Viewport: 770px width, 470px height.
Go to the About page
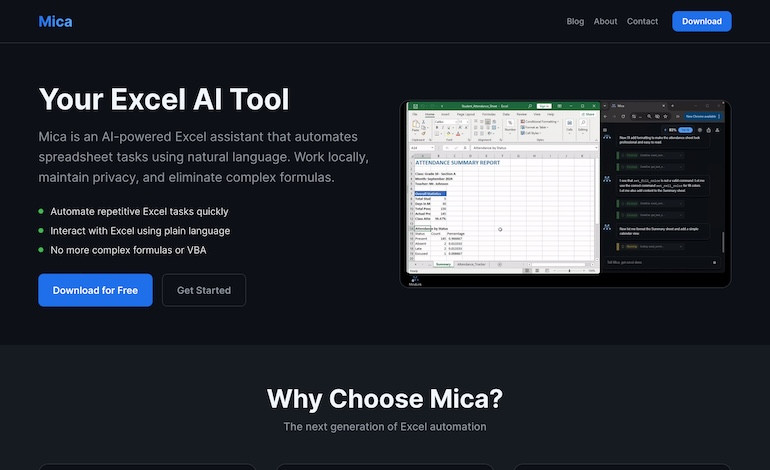605,22
